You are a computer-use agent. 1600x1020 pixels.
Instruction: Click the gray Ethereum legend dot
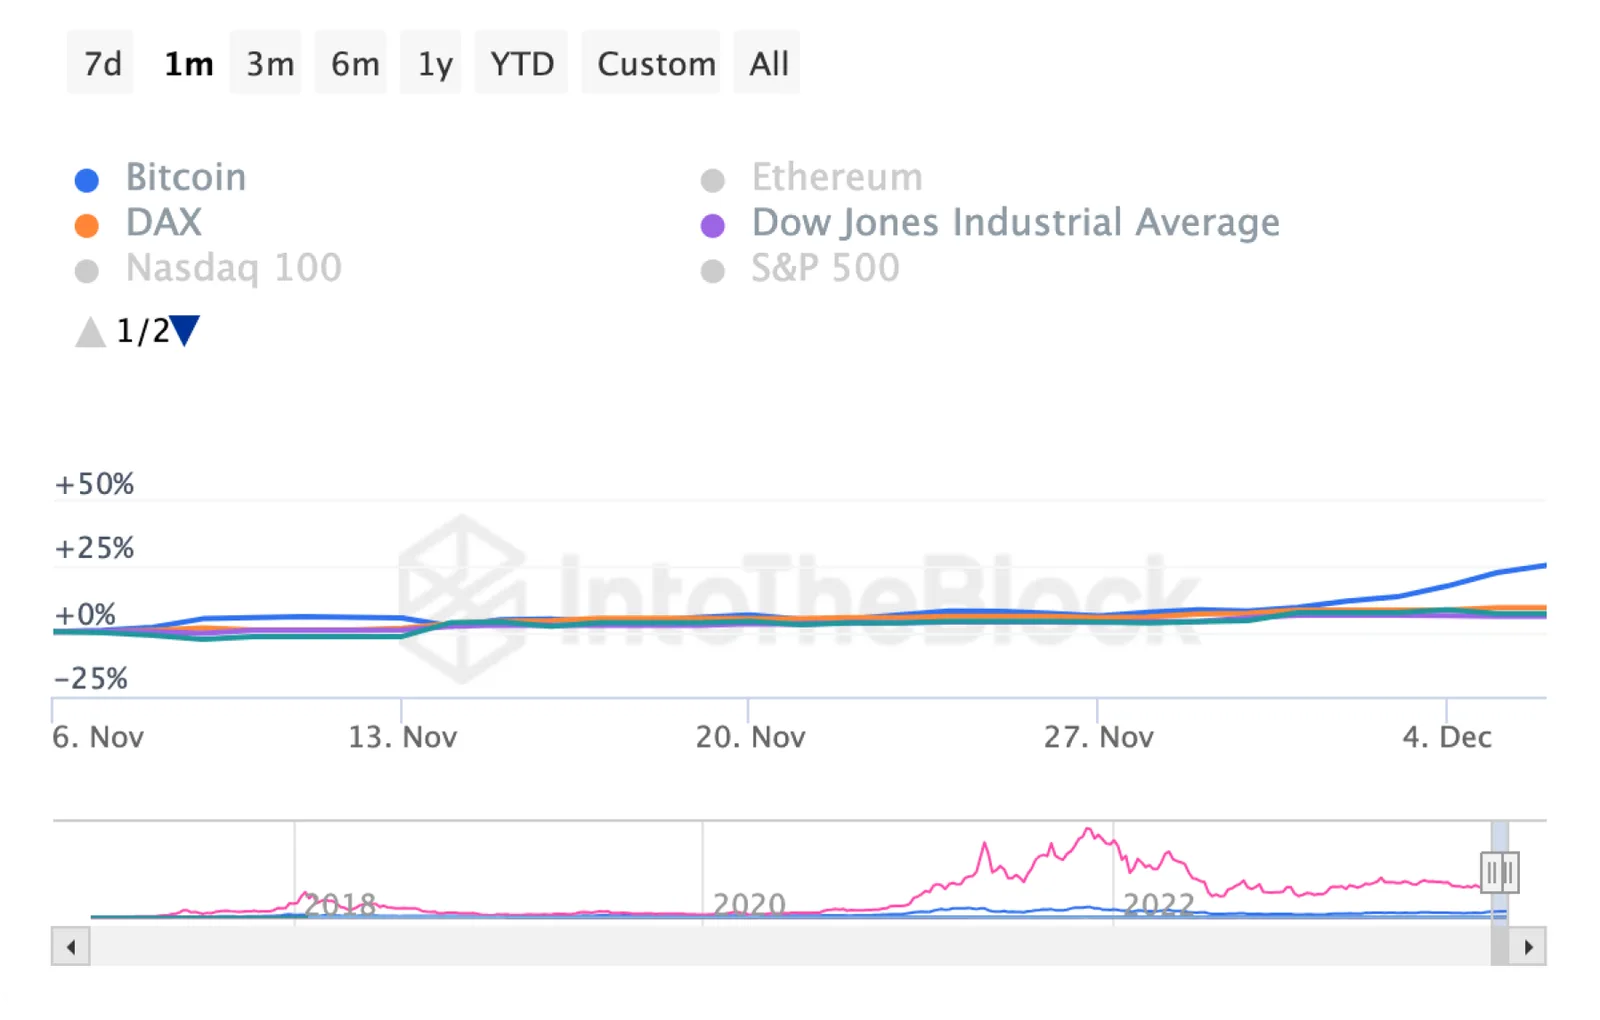pos(713,180)
